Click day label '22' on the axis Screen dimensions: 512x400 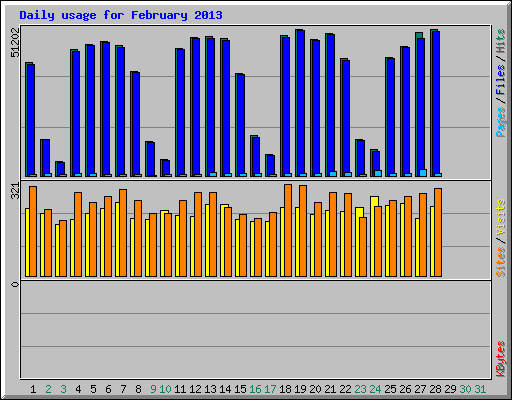pyautogui.click(x=345, y=389)
